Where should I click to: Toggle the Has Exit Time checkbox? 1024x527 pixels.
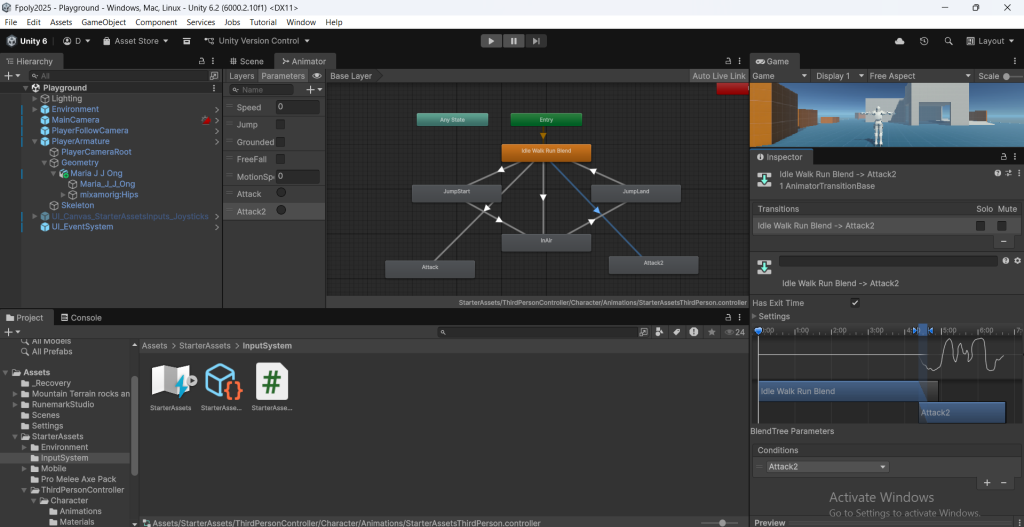[x=854, y=303]
